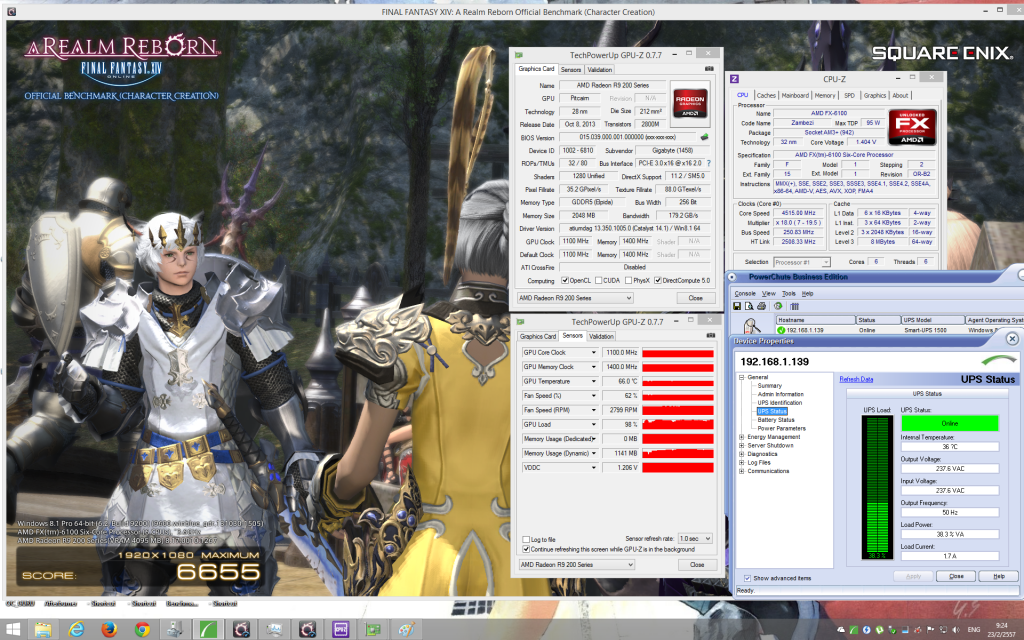Screen dimensions: 1024x640
Task: Enable Log to file checkbox
Action: (526, 539)
